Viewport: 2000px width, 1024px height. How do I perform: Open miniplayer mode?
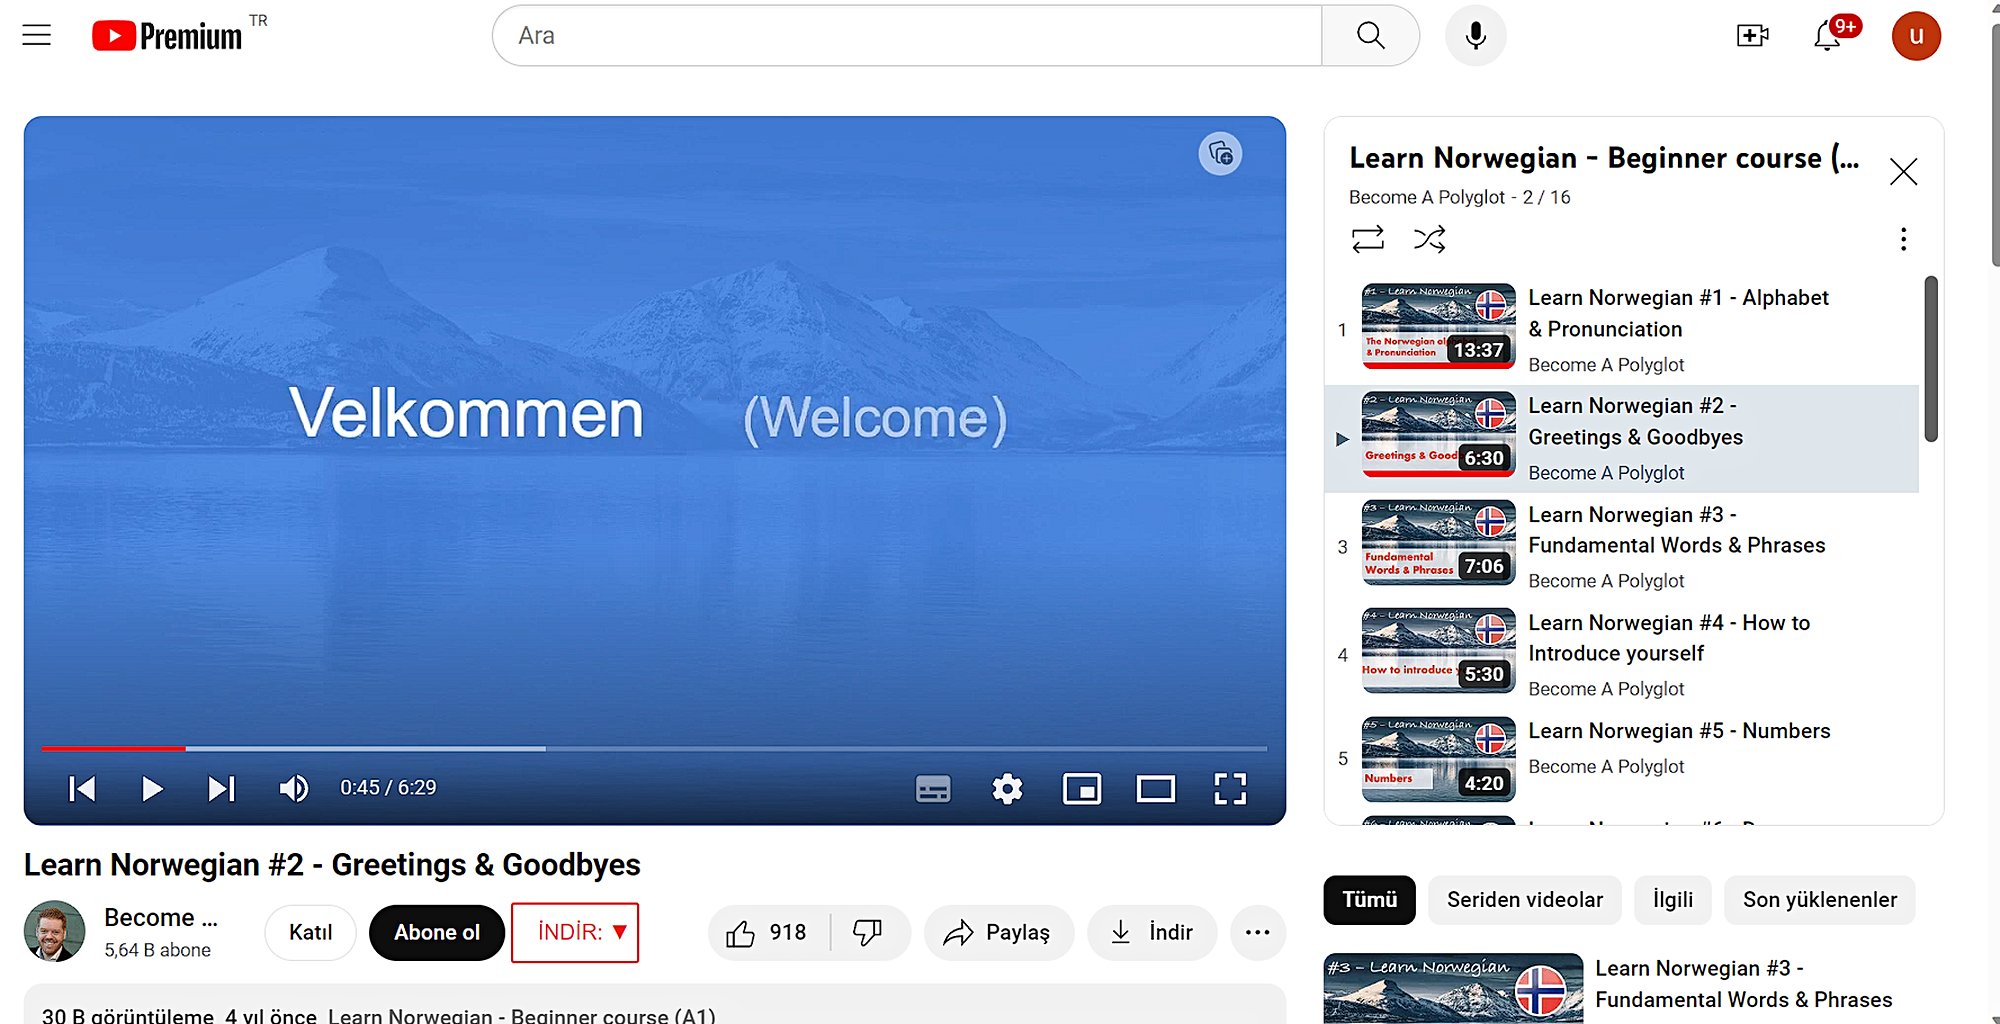coord(1081,789)
